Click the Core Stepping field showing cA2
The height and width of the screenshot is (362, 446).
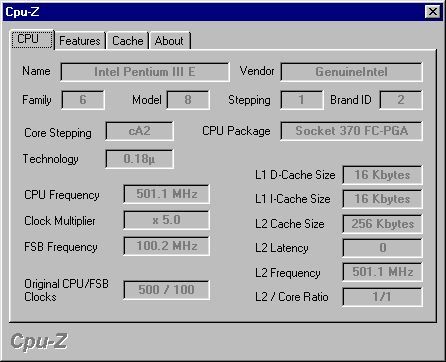(139, 131)
